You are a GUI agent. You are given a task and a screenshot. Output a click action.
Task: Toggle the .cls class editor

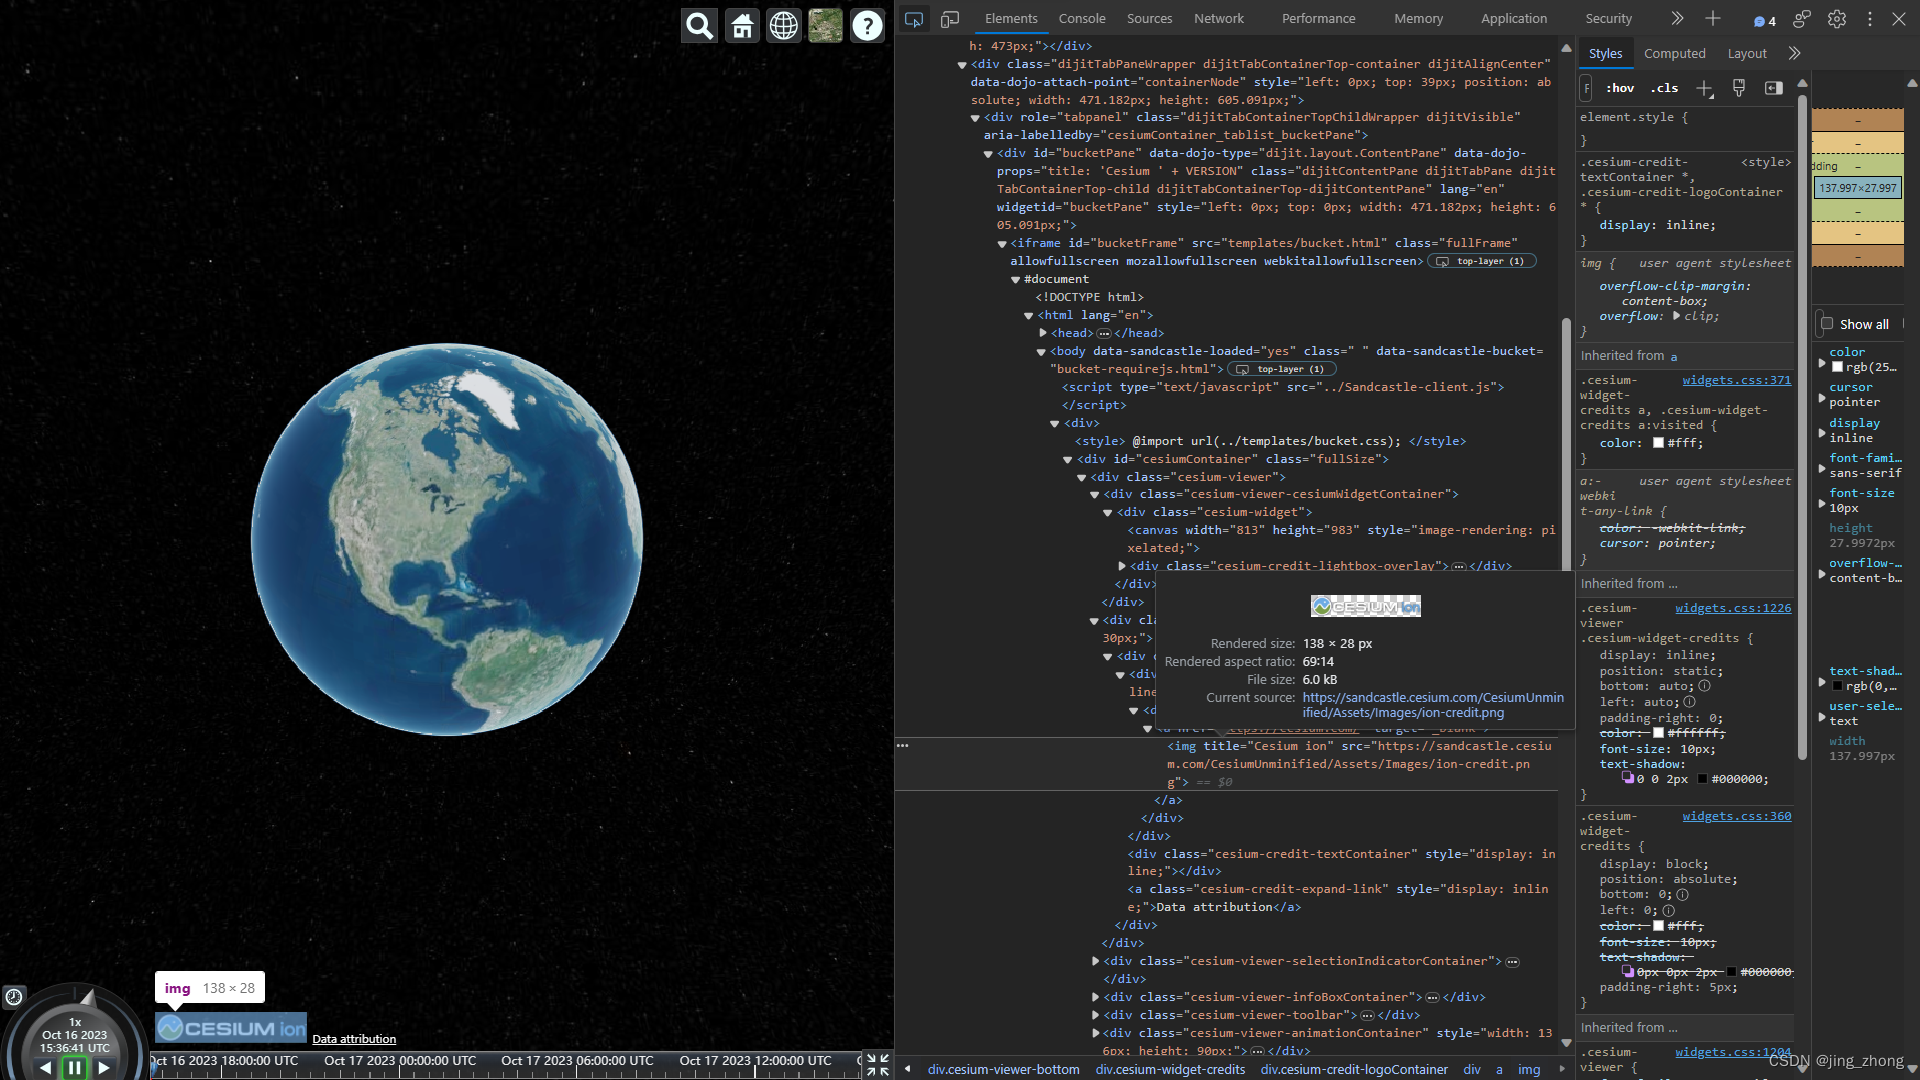(1665, 88)
